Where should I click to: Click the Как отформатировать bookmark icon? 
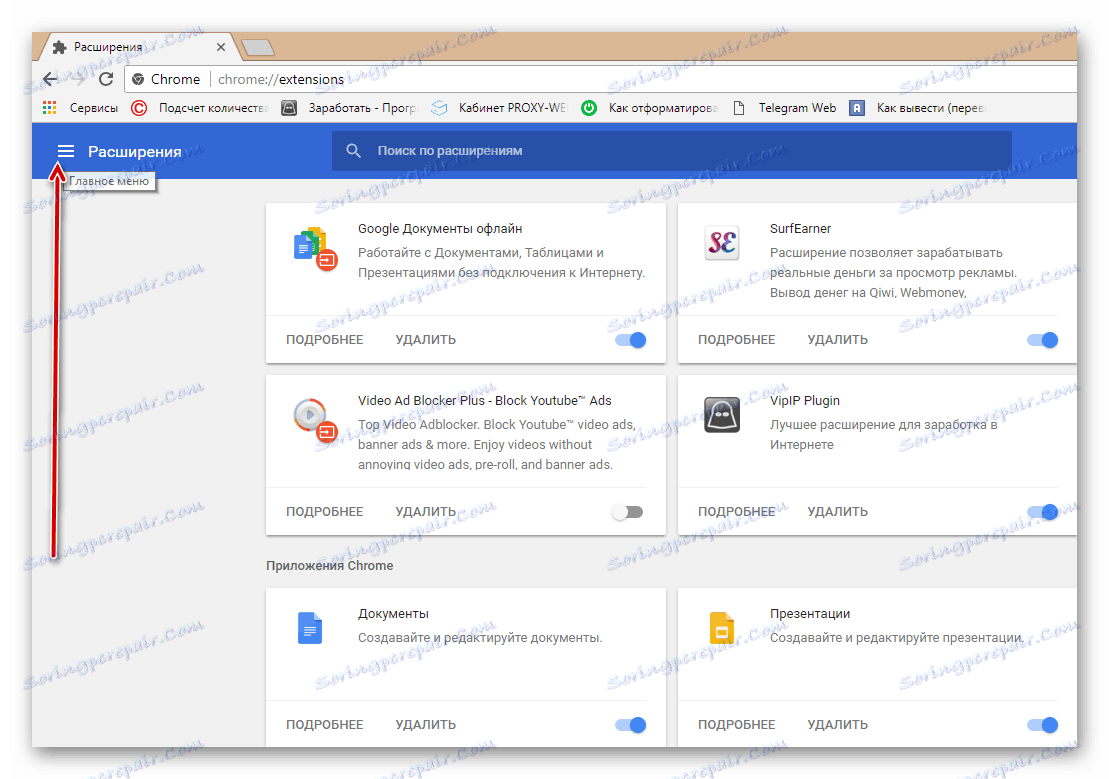pyautogui.click(x=588, y=108)
